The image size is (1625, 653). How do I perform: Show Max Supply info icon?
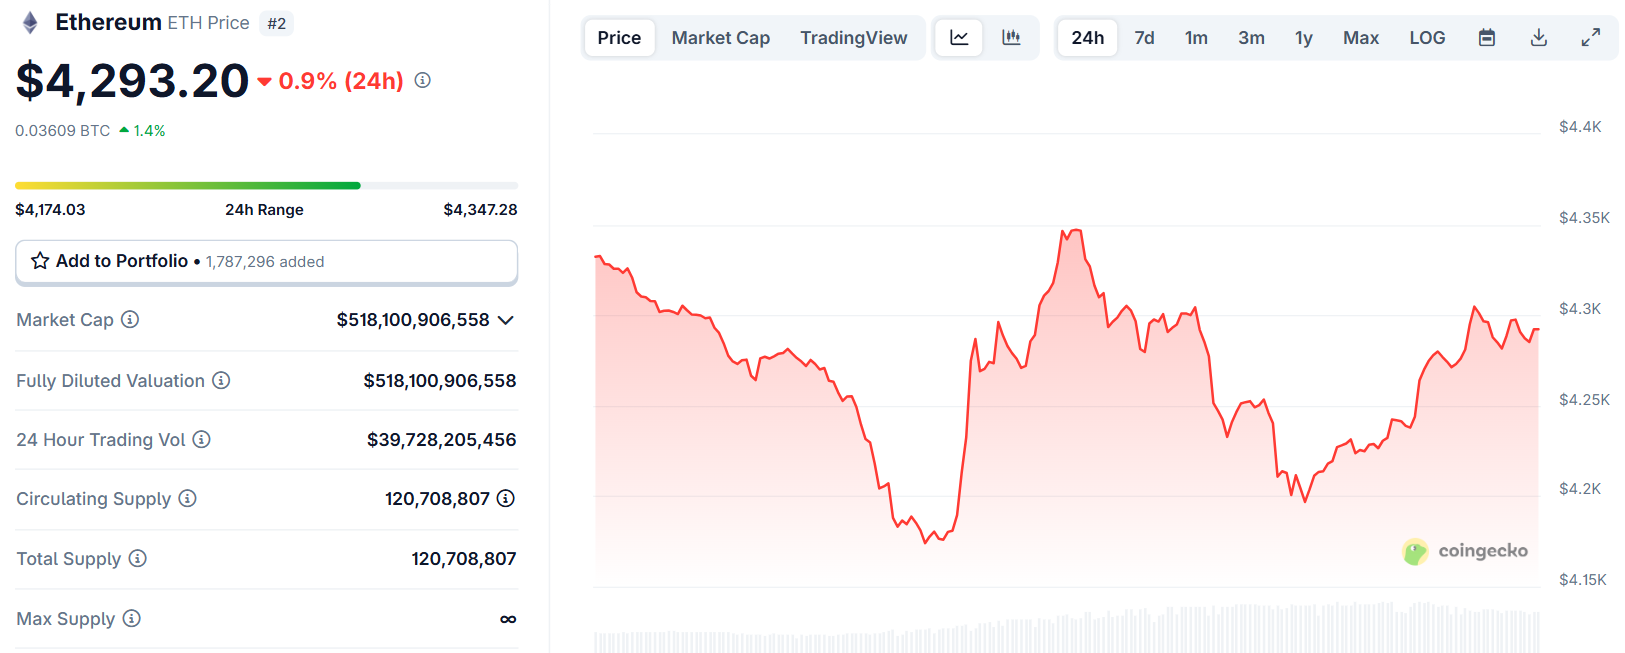click(x=131, y=618)
